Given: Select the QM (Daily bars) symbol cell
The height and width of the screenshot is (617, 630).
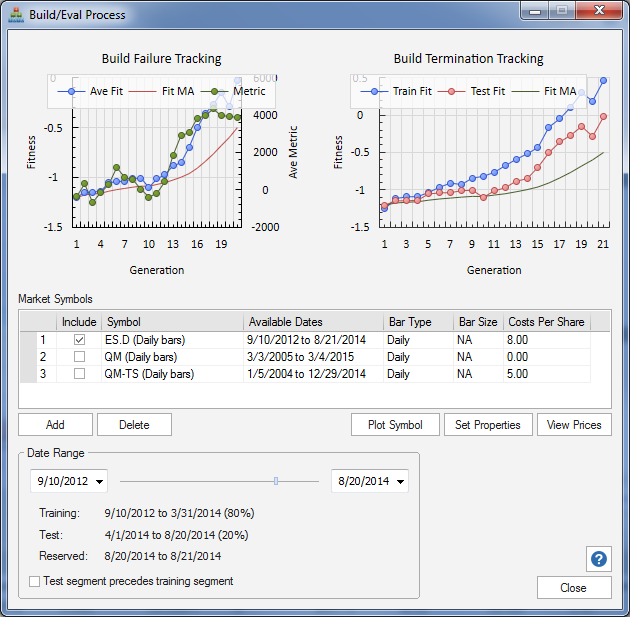Looking at the screenshot, I should (172, 357).
